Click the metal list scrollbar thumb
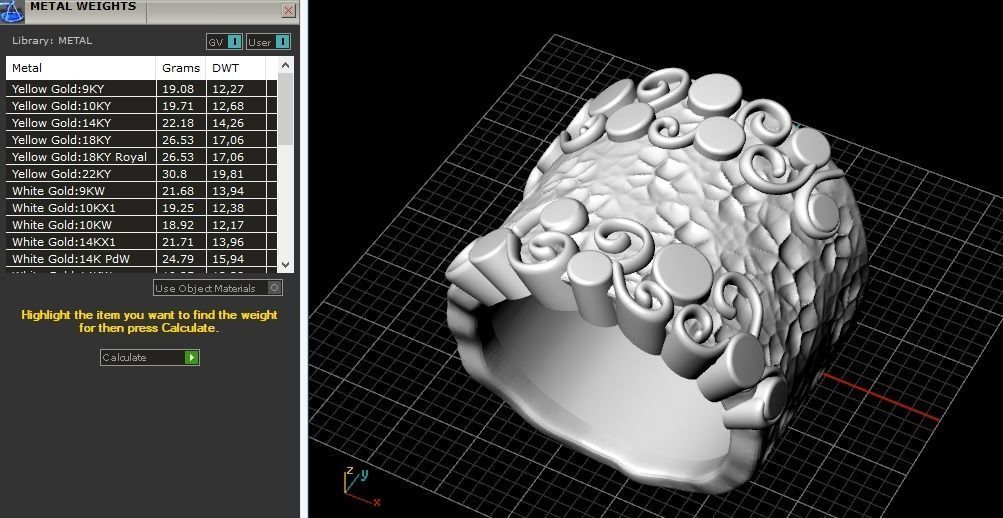This screenshot has height=518, width=1003. [x=286, y=109]
